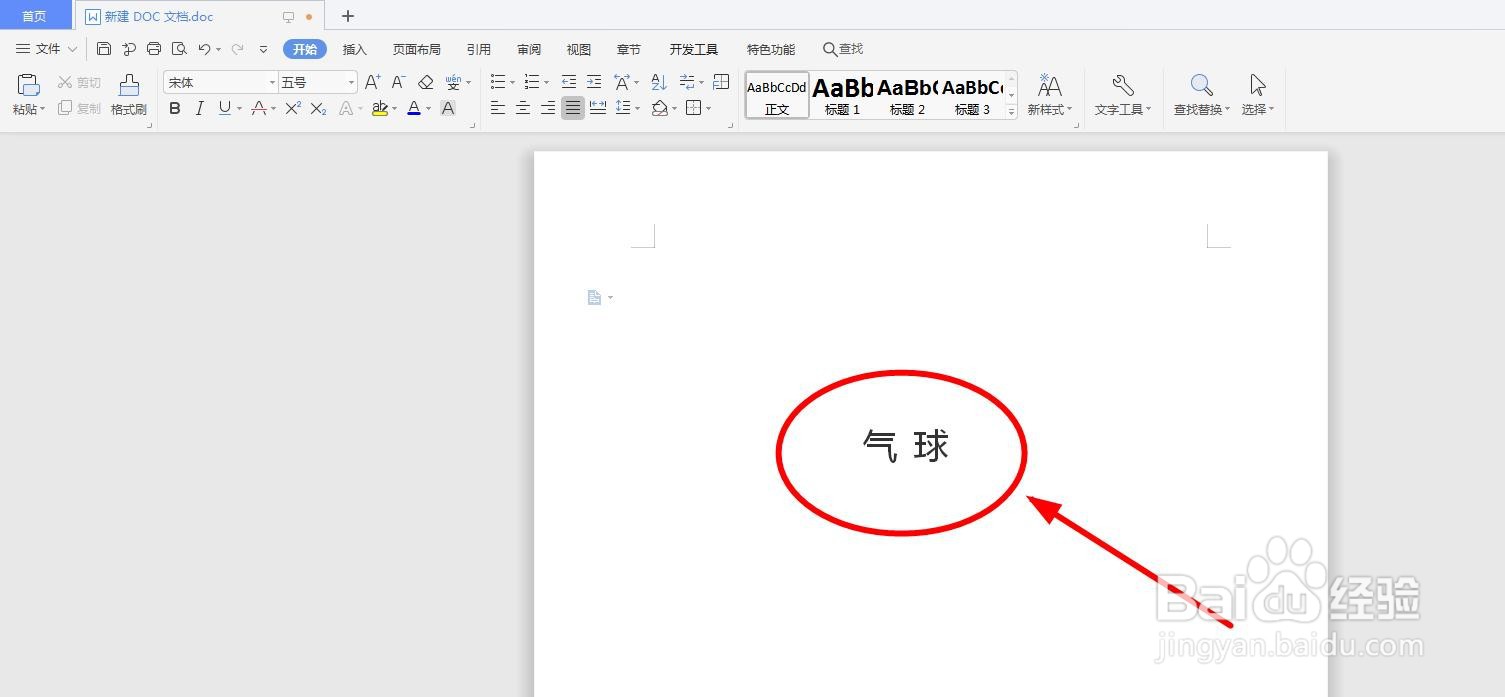Toggle italic formatting
This screenshot has width=1505, height=697.
[199, 108]
